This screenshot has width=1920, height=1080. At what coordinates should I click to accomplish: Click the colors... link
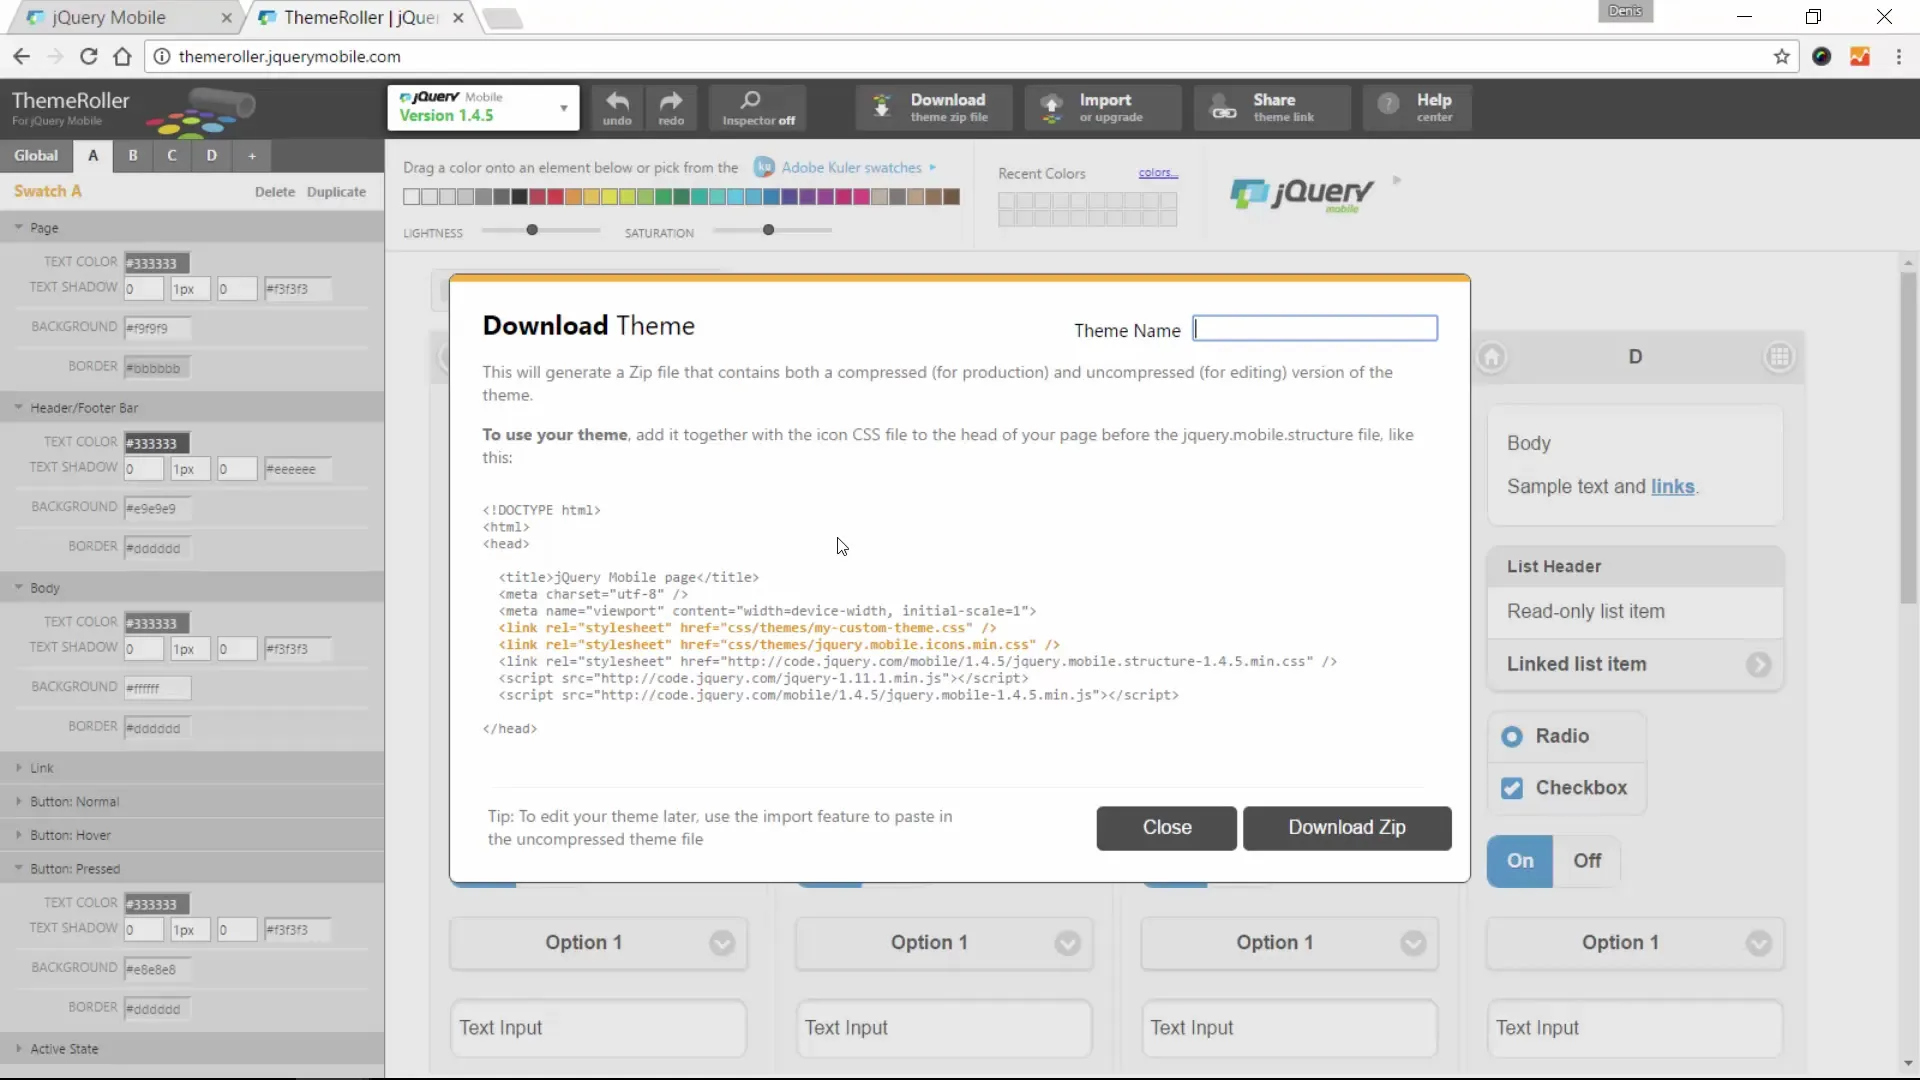pos(1158,173)
